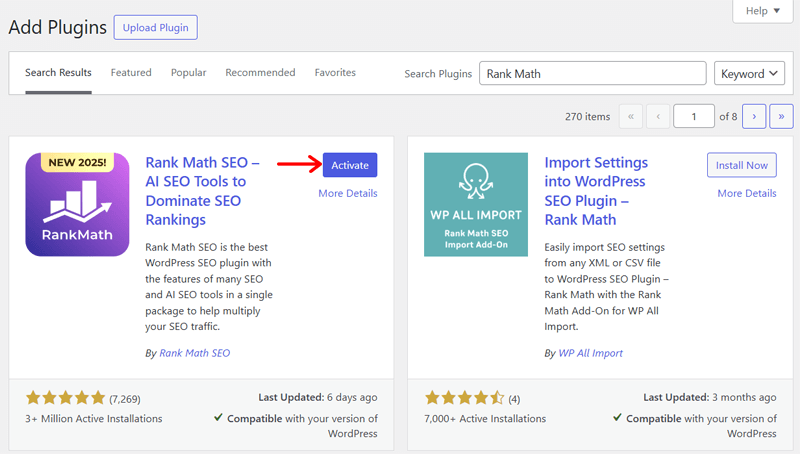Go to next page of results
The height and width of the screenshot is (454, 800).
tap(755, 117)
